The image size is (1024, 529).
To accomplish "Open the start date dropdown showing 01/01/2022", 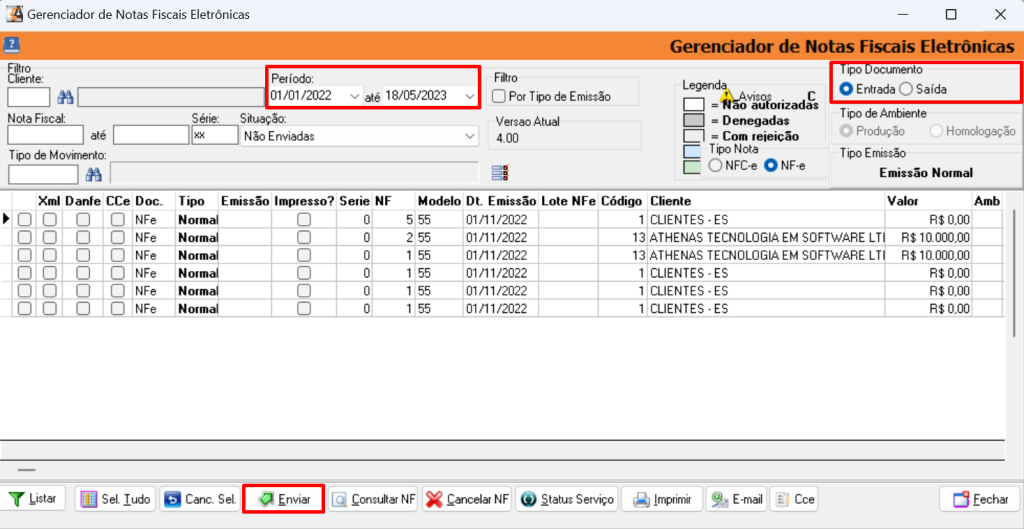I will pos(355,95).
